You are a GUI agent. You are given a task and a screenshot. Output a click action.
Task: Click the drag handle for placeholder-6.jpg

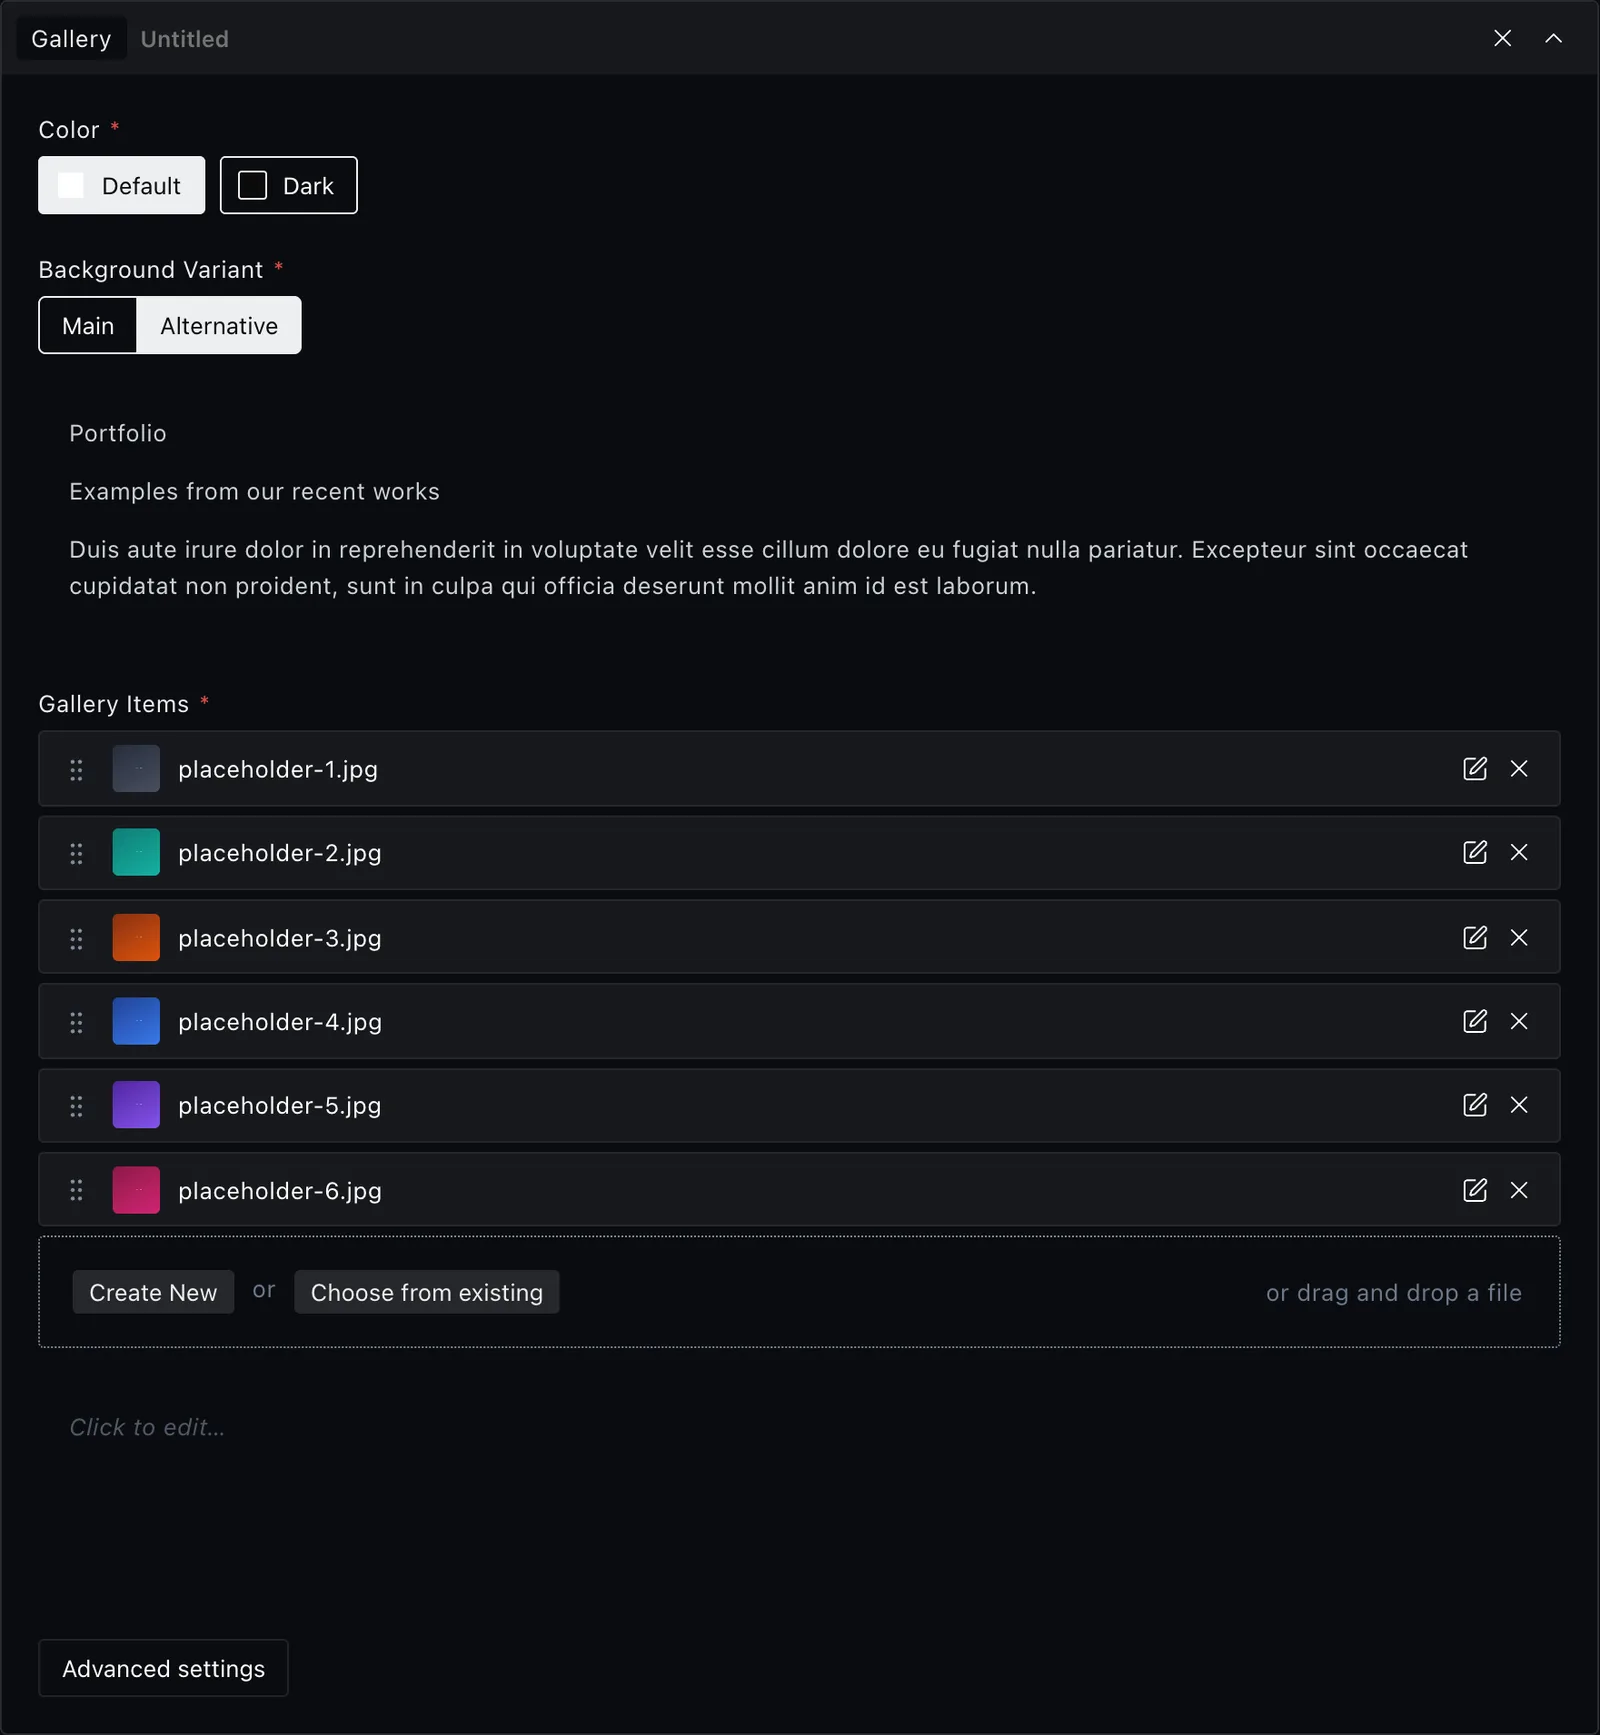coord(76,1190)
